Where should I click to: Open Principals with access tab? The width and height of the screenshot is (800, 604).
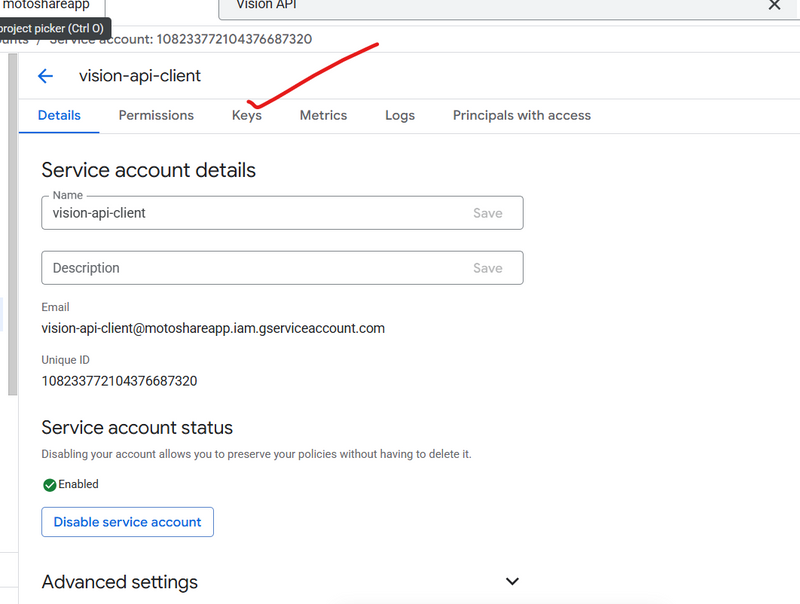tap(521, 115)
